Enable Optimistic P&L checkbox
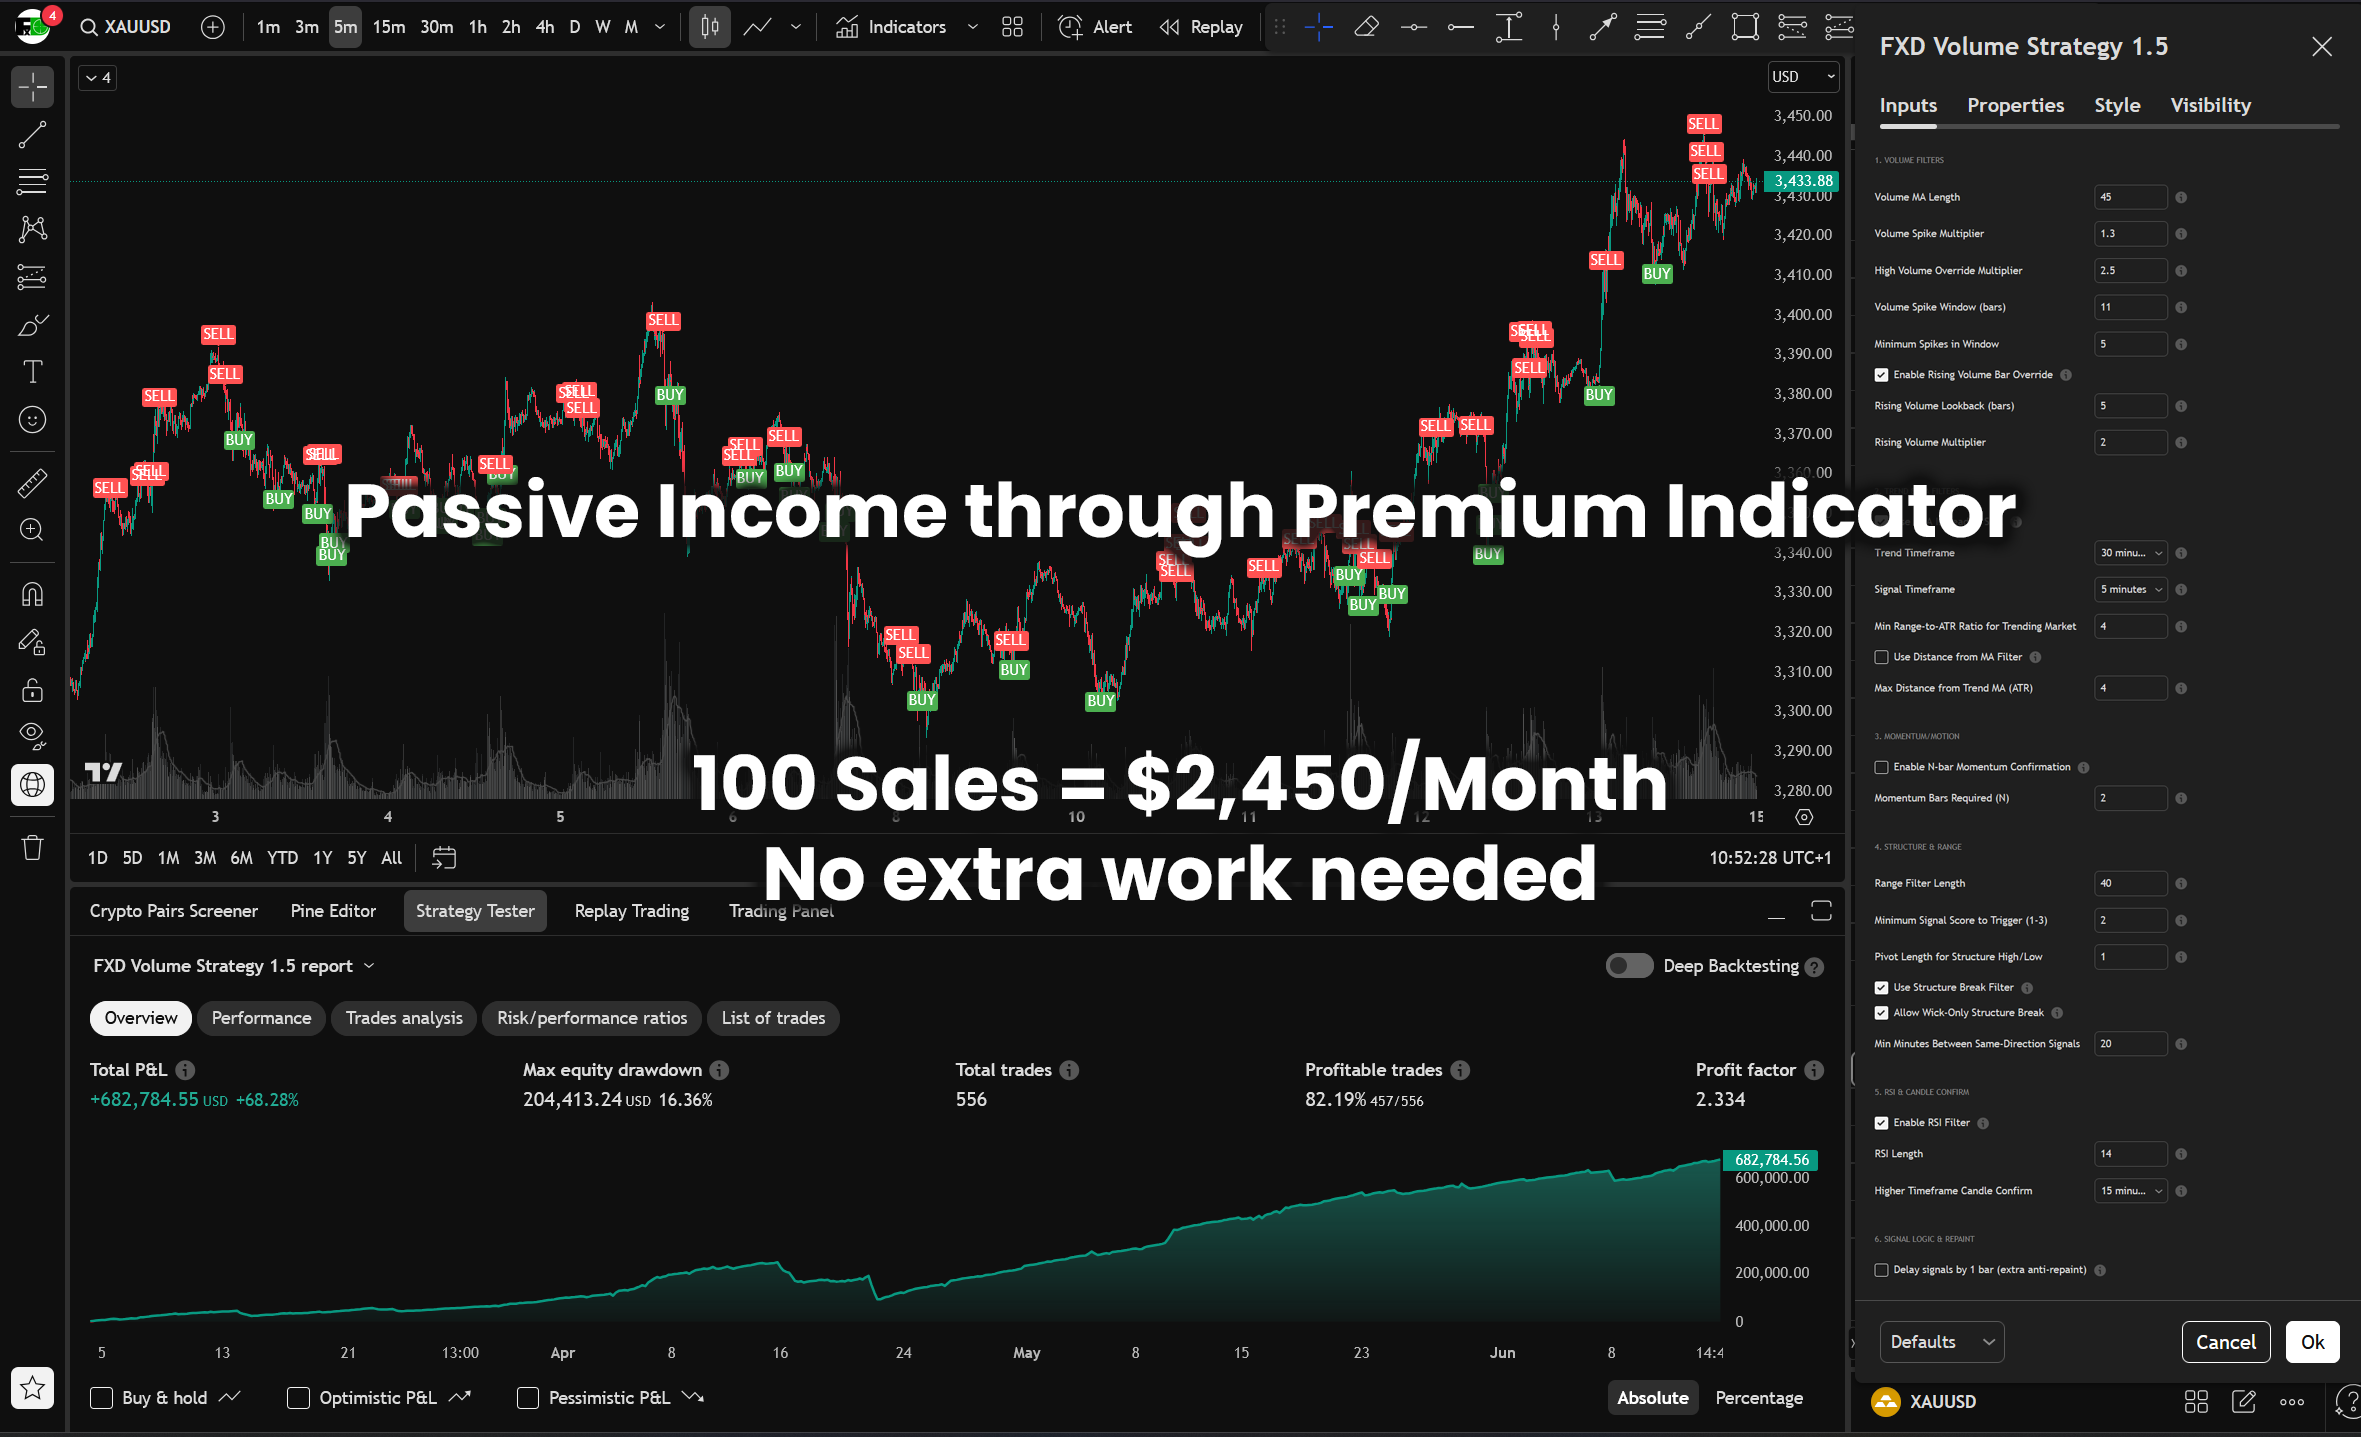Image resolution: width=2361 pixels, height=1437 pixels. coord(298,1398)
